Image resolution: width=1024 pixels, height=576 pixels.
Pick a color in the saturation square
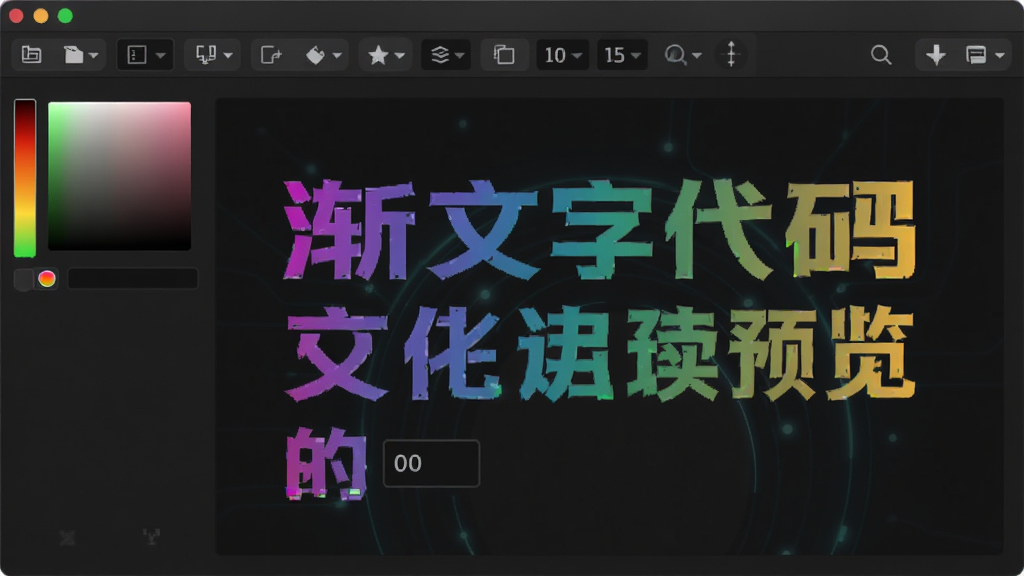click(x=120, y=176)
